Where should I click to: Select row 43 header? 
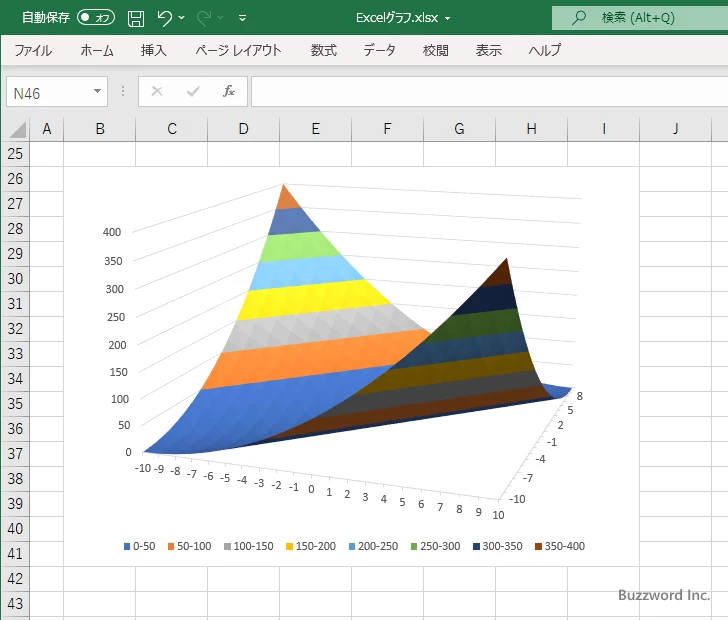[15, 604]
